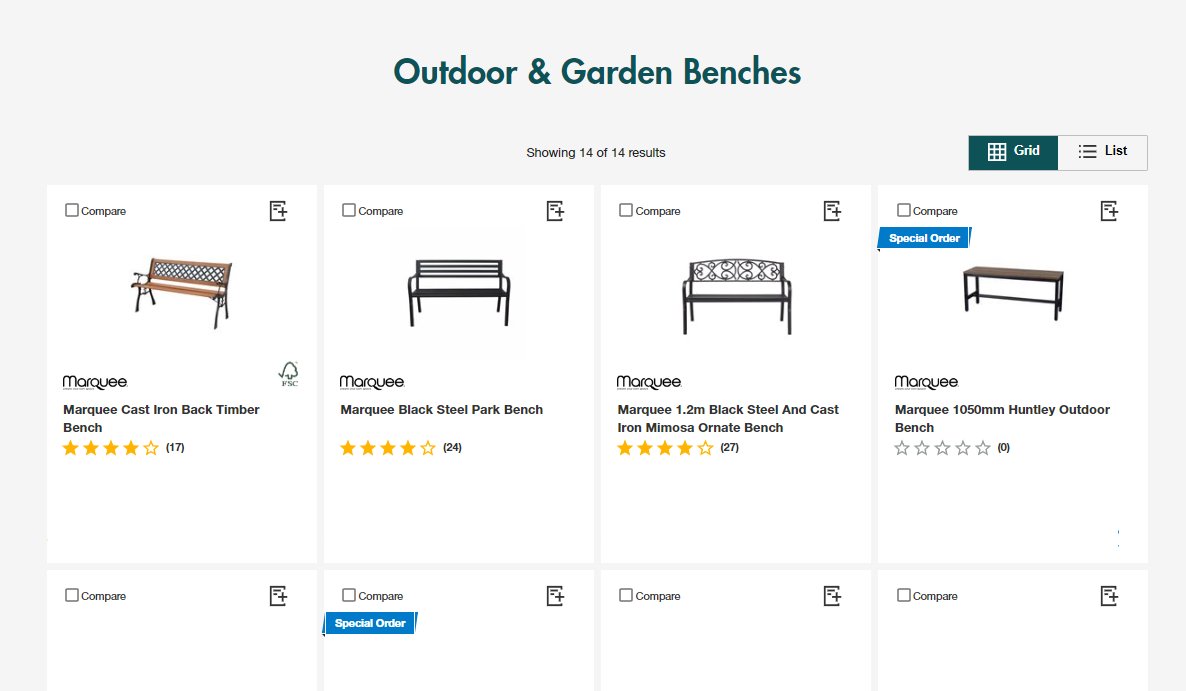Switch to Grid view
The image size is (1186, 691).
click(x=1013, y=152)
